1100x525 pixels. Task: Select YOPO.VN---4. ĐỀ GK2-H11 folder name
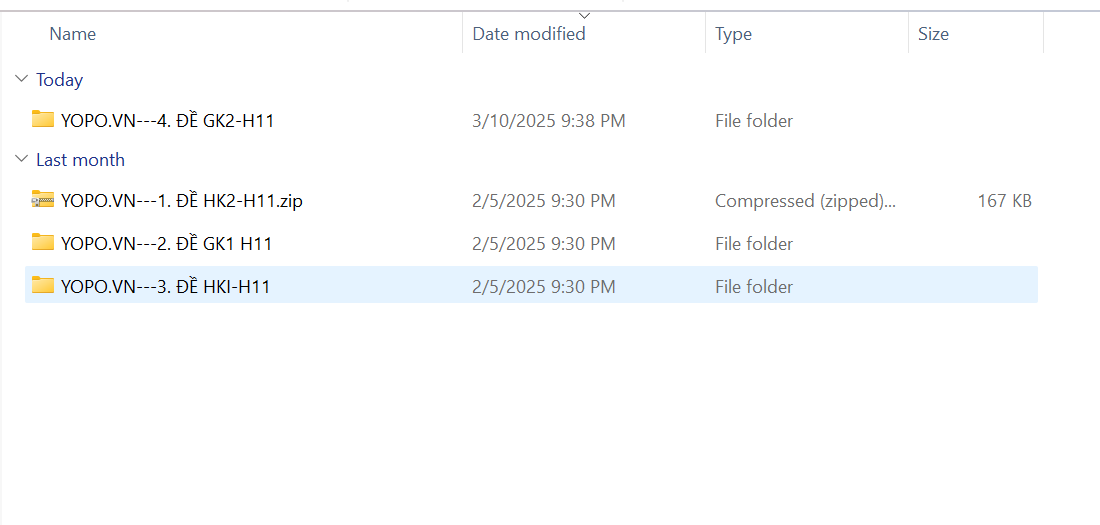167,121
